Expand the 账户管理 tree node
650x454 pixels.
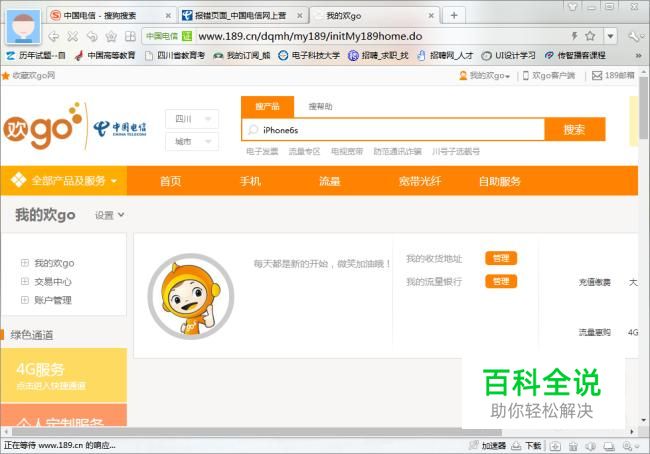(25, 300)
